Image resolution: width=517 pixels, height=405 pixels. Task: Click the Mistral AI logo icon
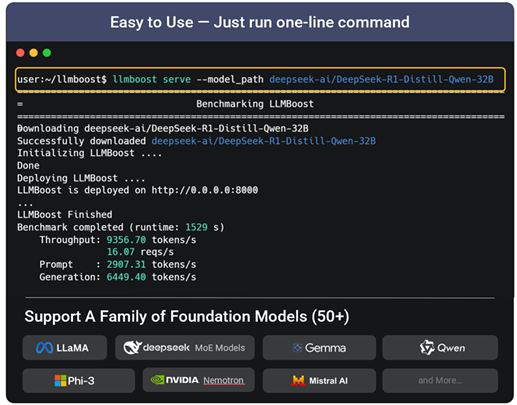click(298, 380)
